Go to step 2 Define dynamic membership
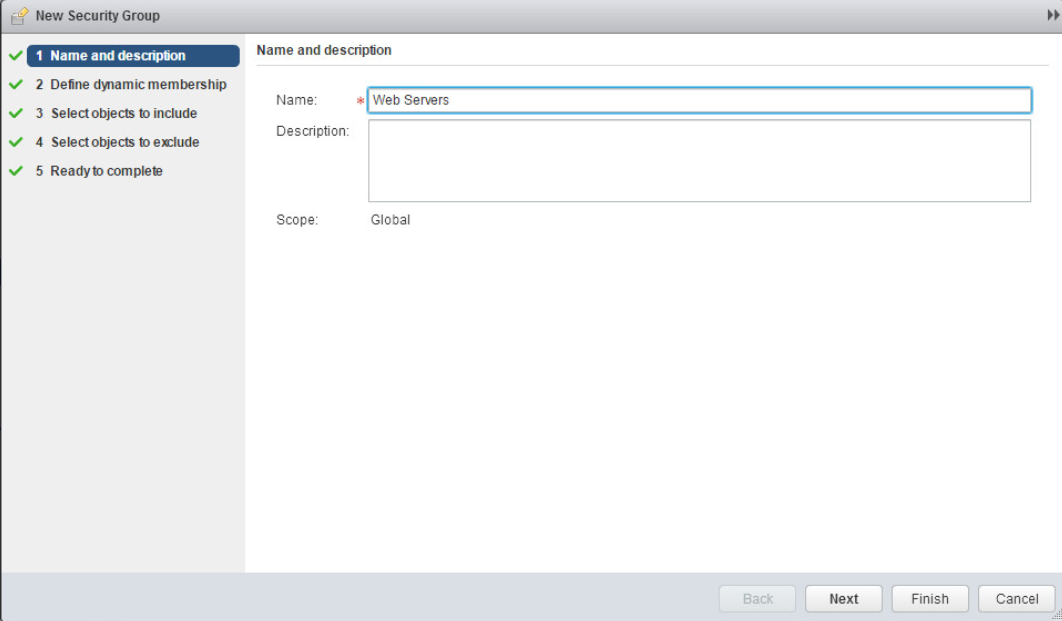1062x621 pixels. click(138, 85)
